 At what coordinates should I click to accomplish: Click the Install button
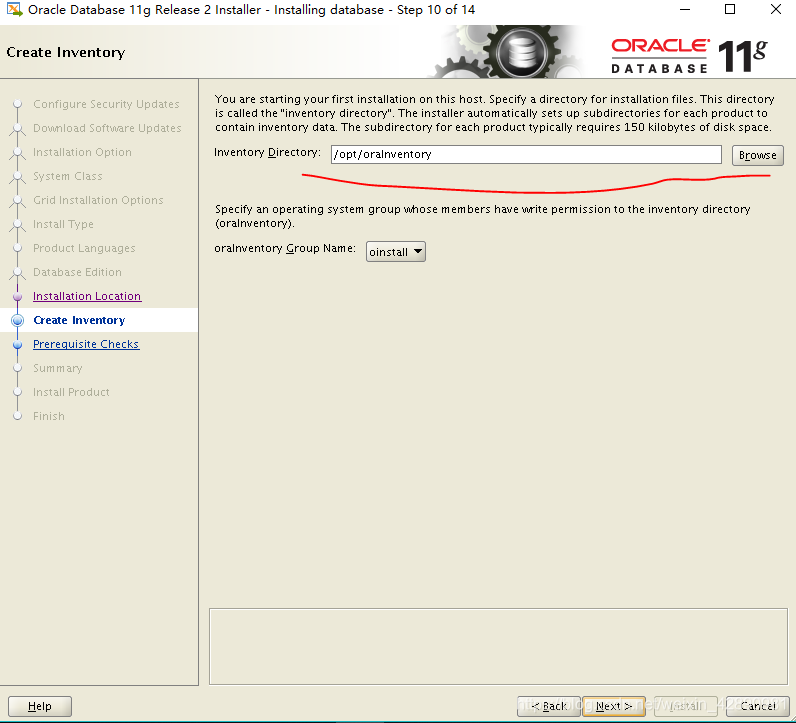coord(686,706)
